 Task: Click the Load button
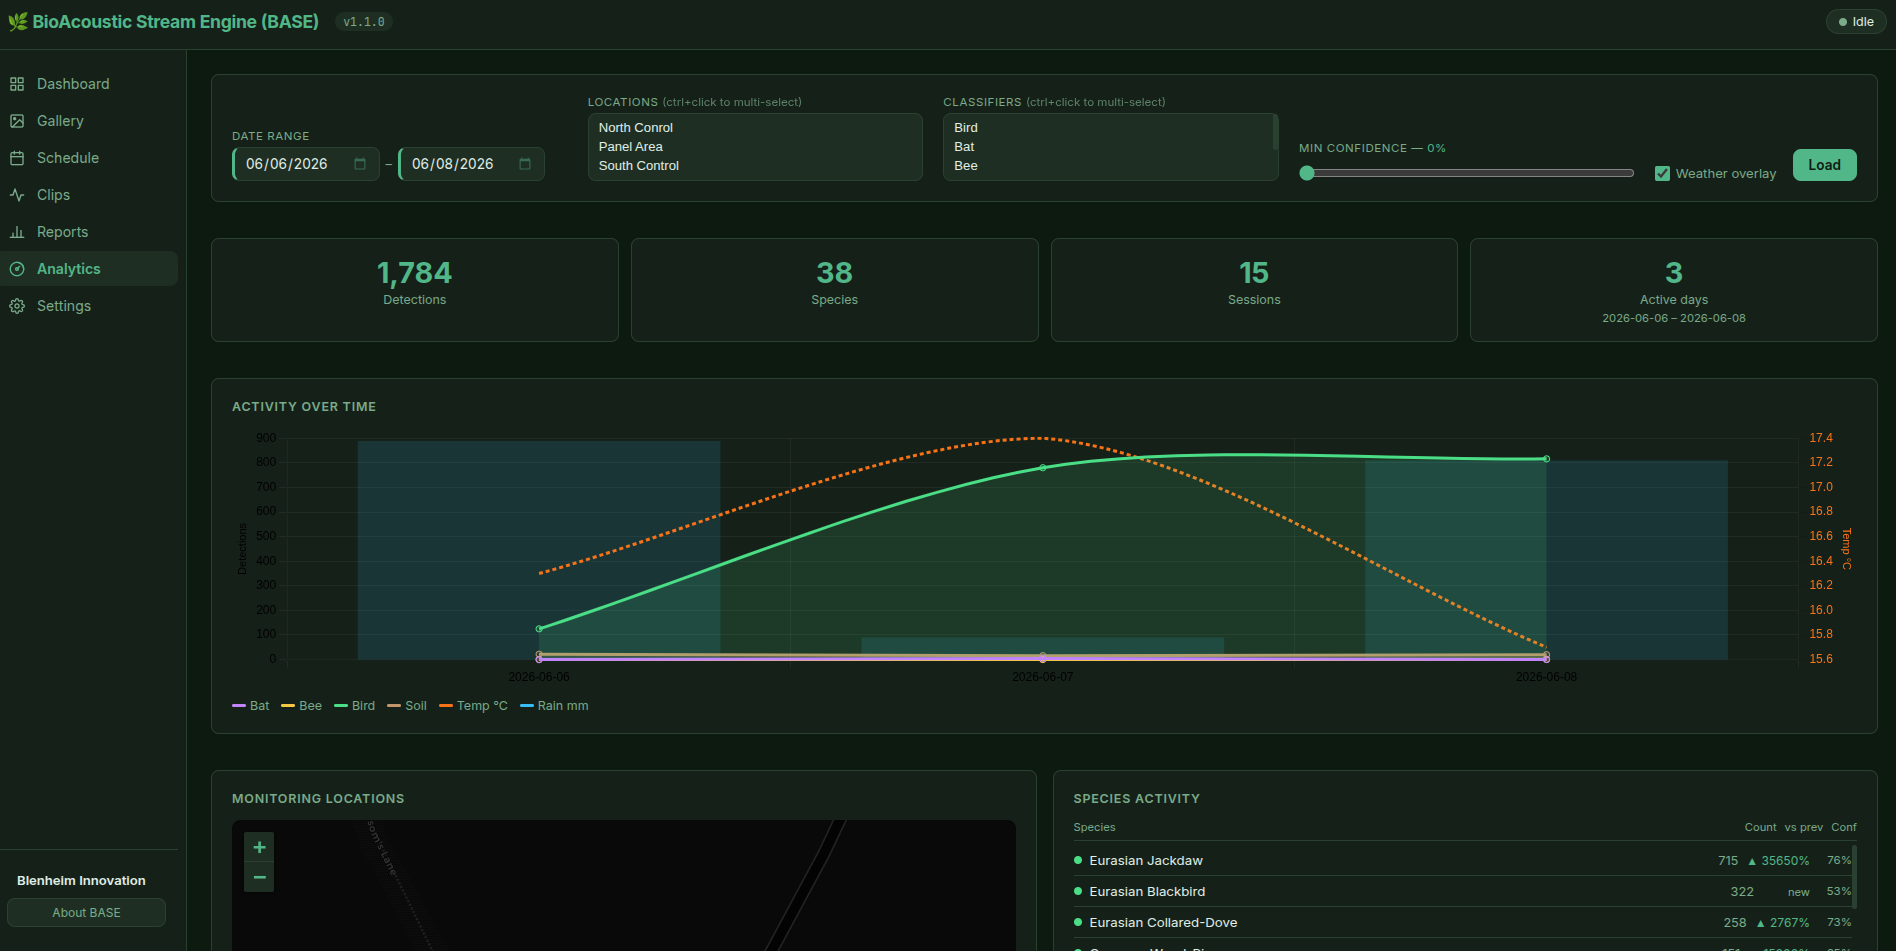click(1824, 165)
